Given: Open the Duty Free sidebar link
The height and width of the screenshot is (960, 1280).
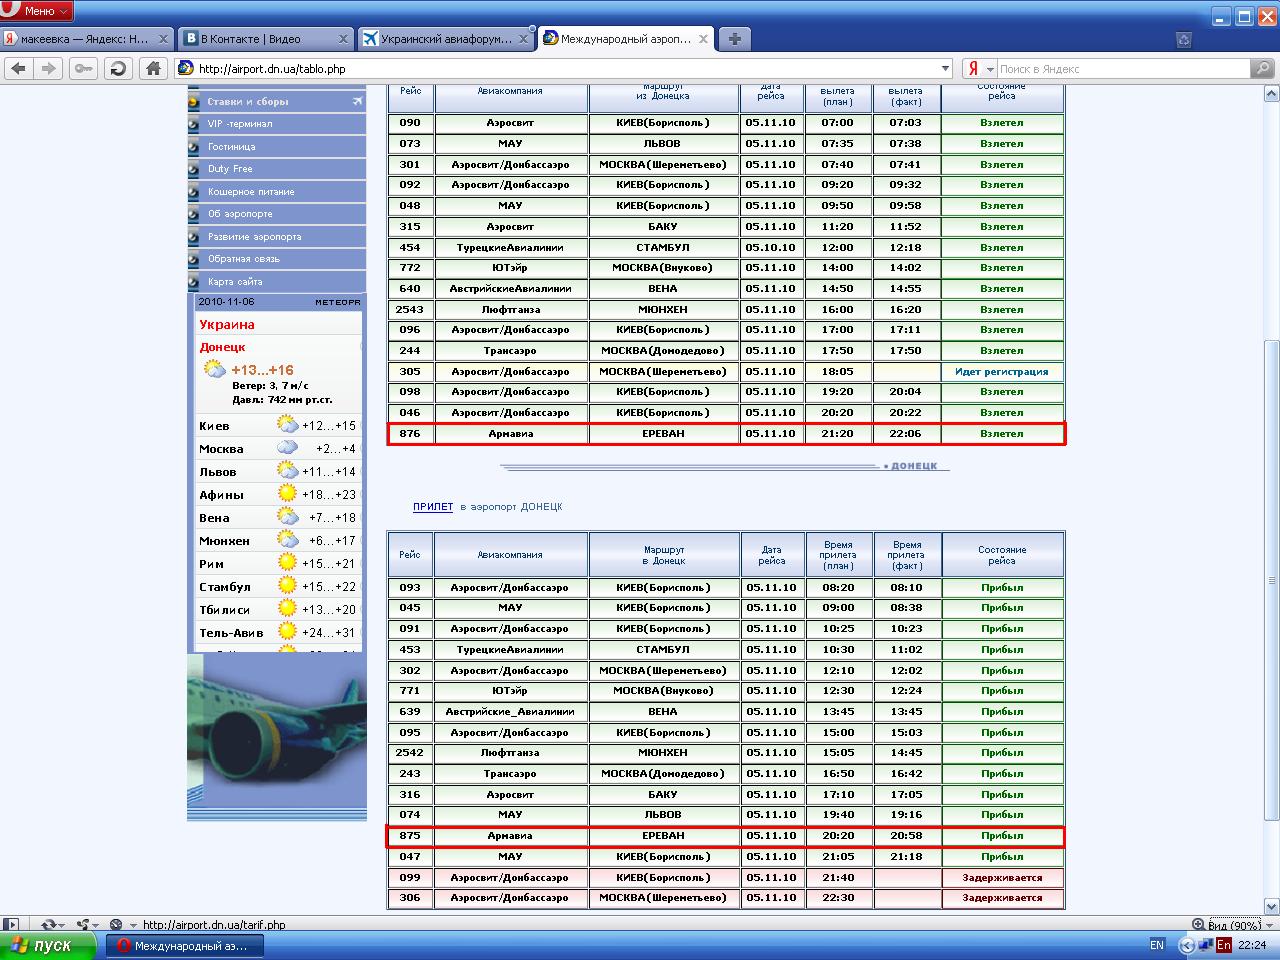Looking at the screenshot, I should [230, 169].
